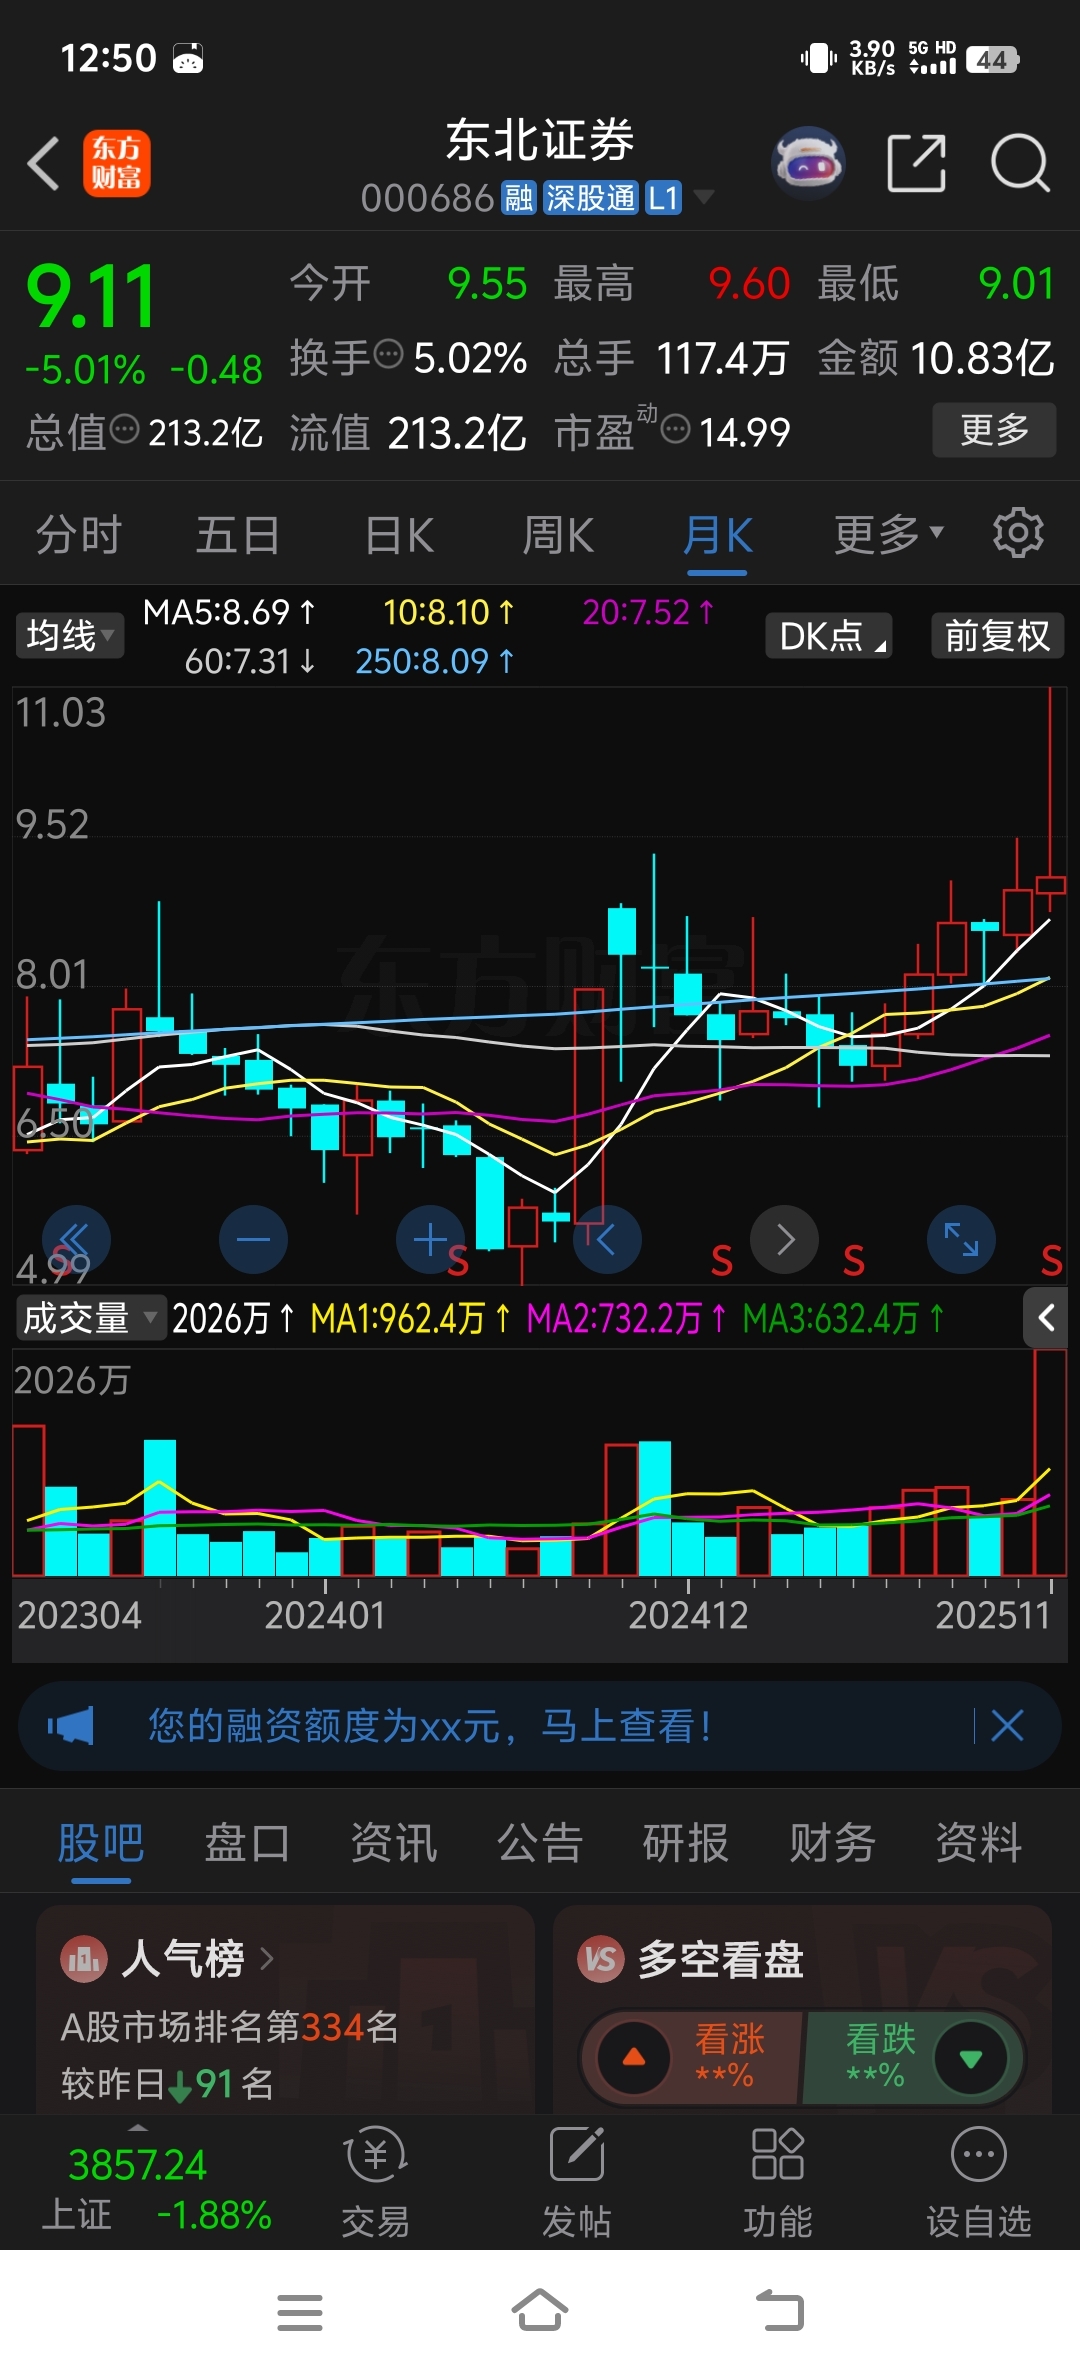Open the Eastmoney orange logo
Image resolution: width=1080 pixels, height=2376 pixels.
point(116,163)
